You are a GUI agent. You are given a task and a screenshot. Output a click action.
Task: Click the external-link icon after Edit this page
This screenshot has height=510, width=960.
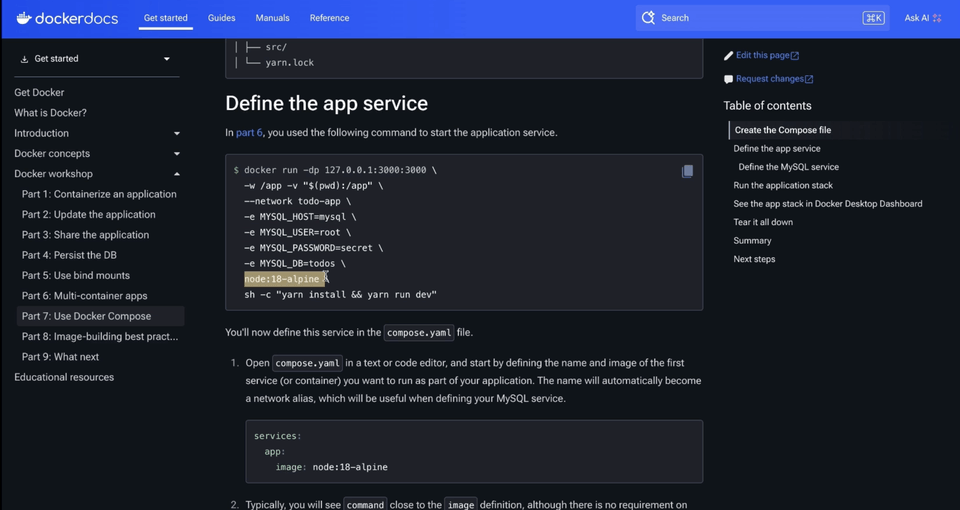(x=795, y=56)
